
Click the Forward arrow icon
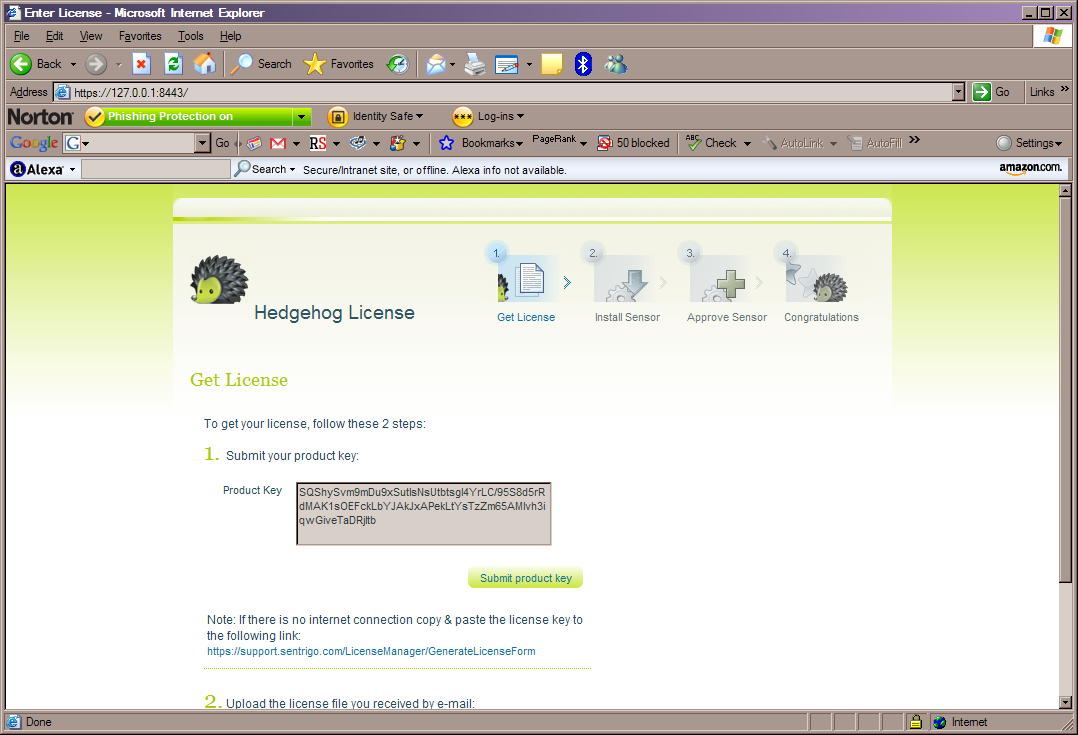(96, 64)
